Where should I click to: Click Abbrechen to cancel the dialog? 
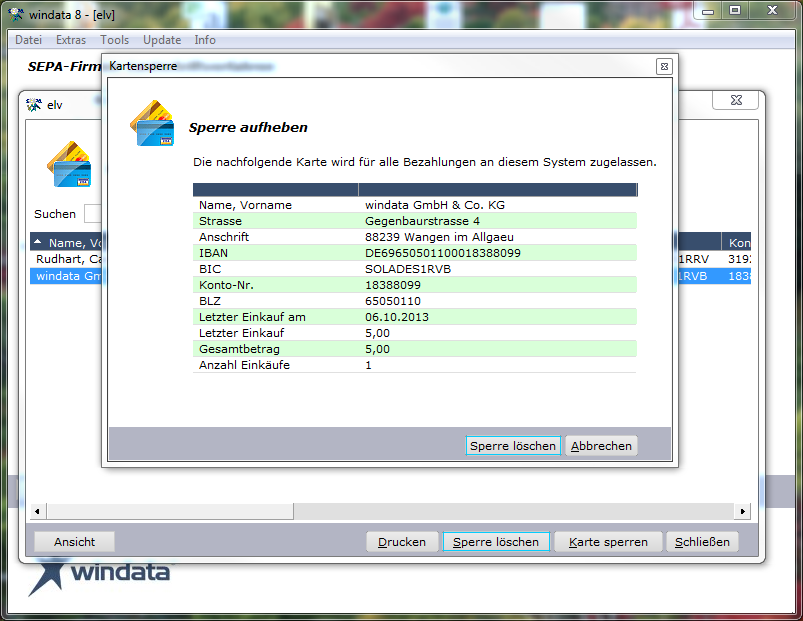pos(601,446)
